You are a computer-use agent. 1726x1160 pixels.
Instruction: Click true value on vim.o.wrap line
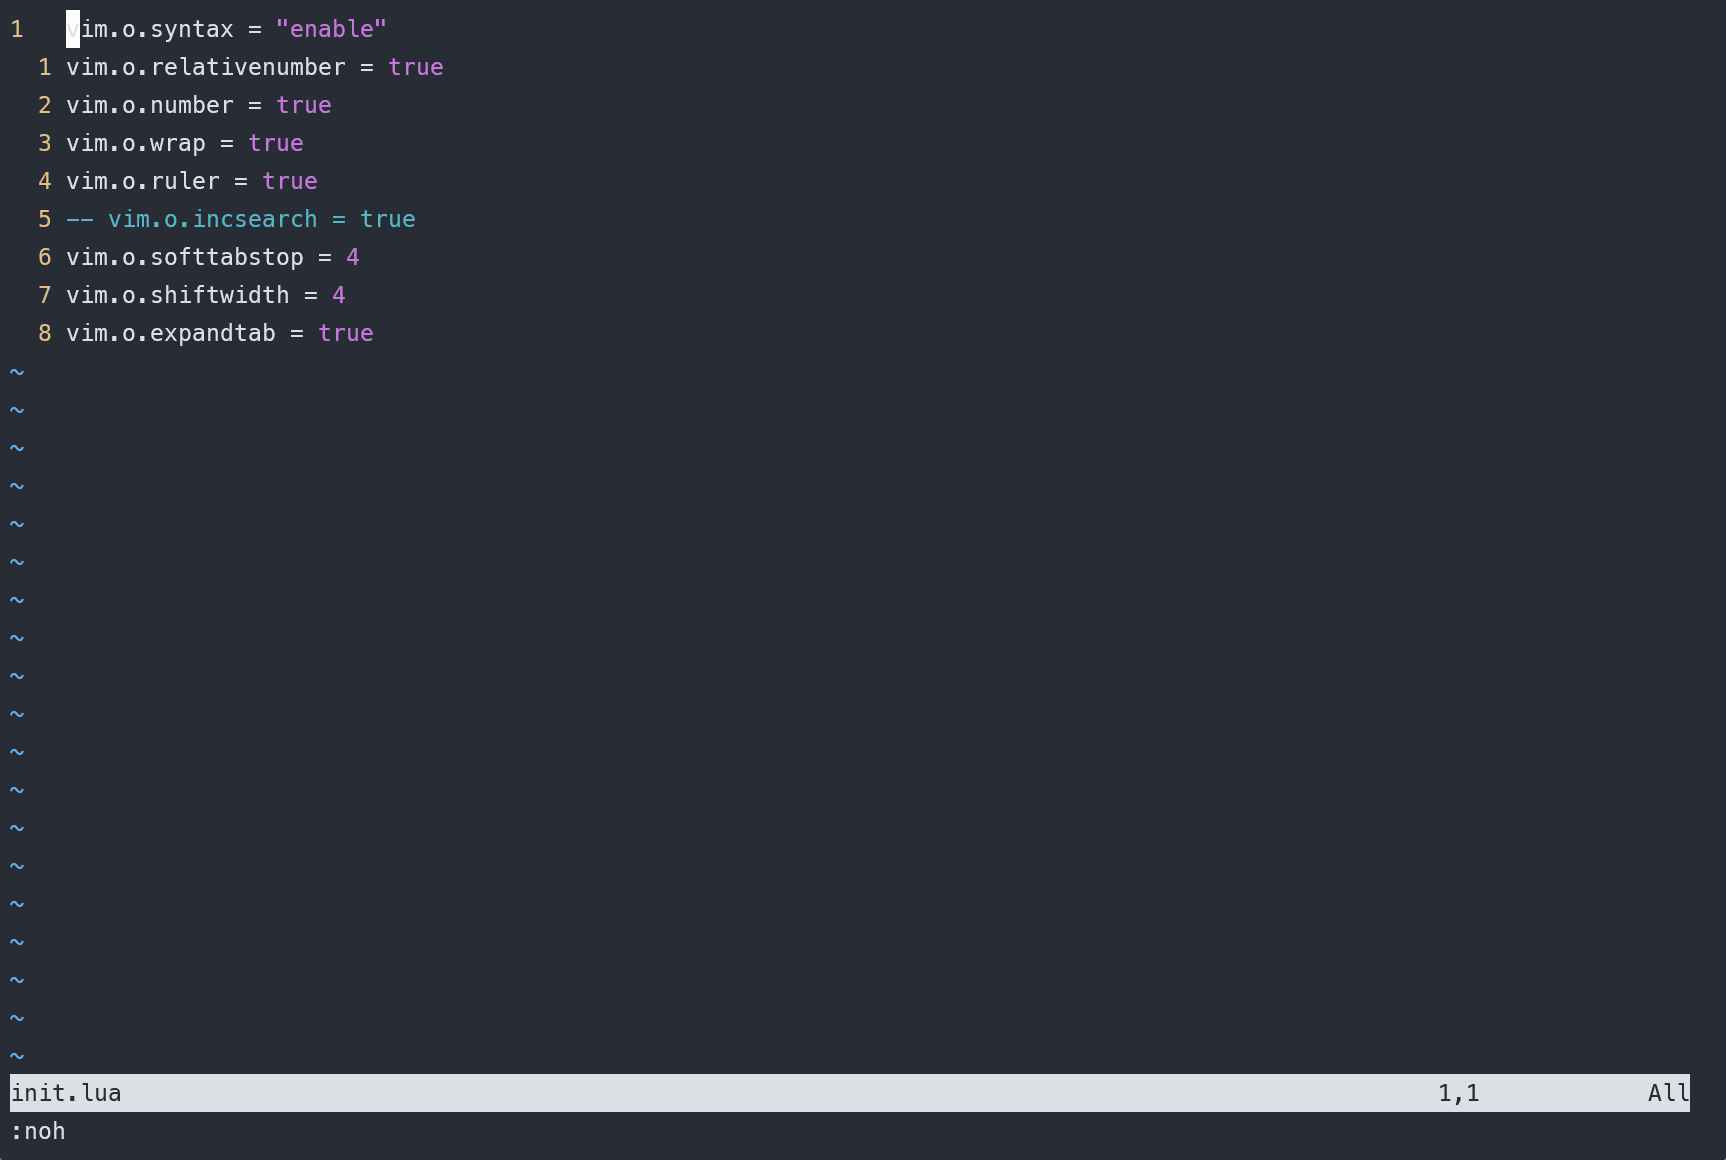pos(276,143)
